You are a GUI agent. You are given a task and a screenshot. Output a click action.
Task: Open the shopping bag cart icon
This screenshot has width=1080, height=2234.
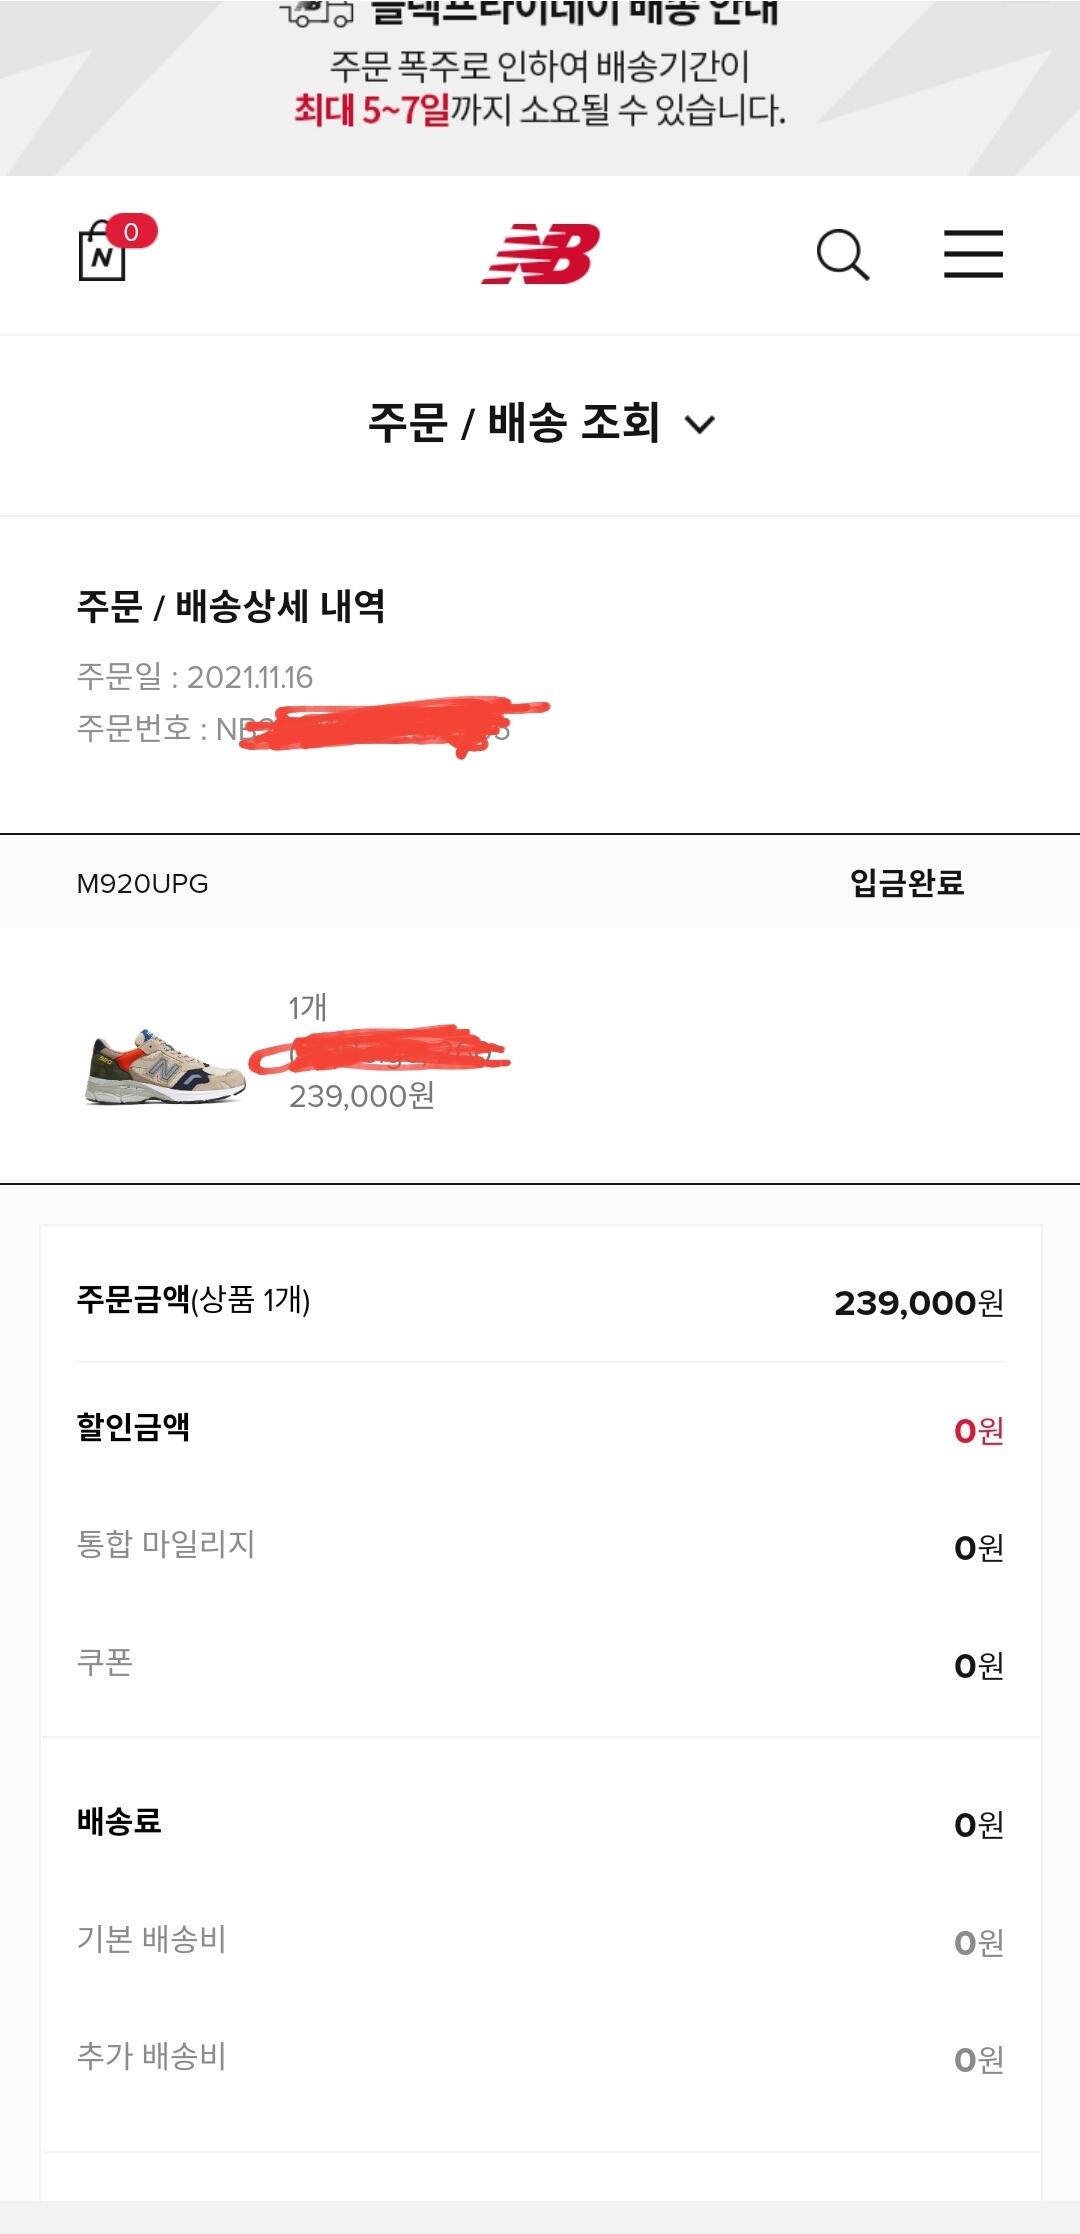point(102,254)
